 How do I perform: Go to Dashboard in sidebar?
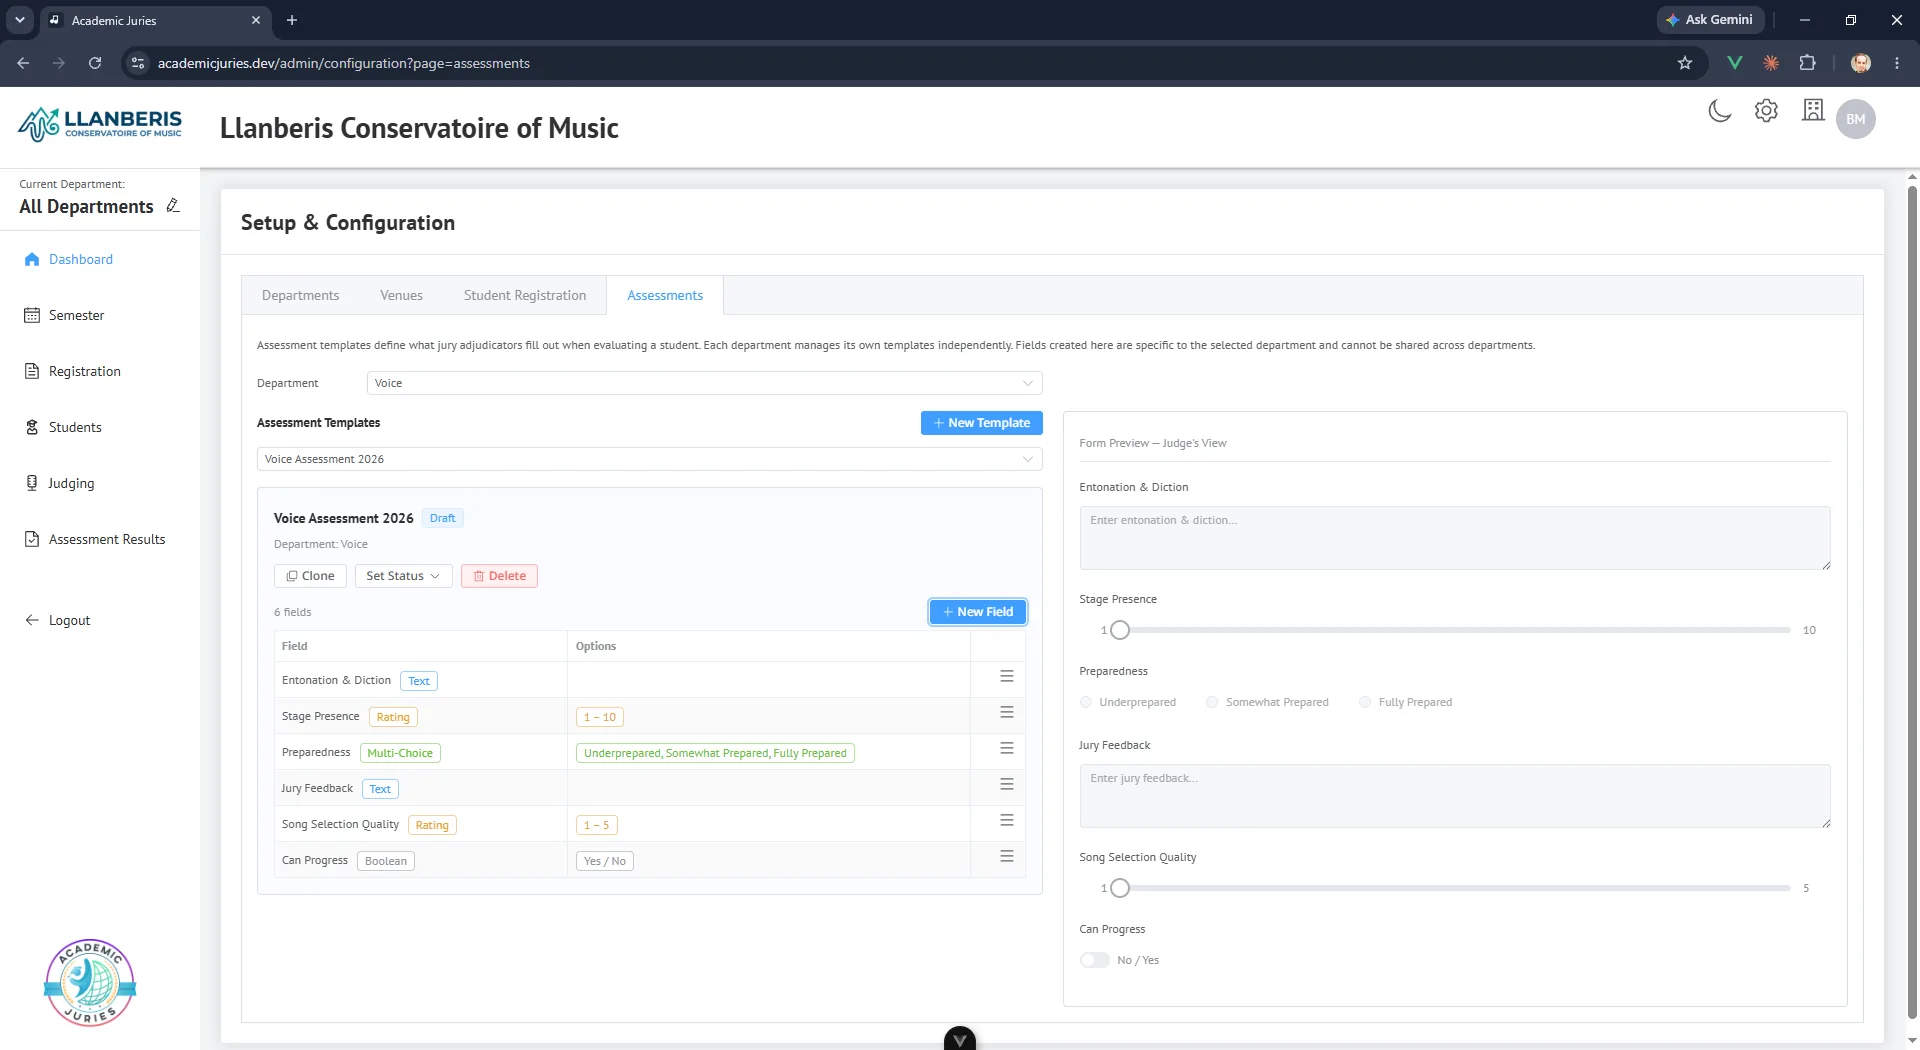click(68, 259)
